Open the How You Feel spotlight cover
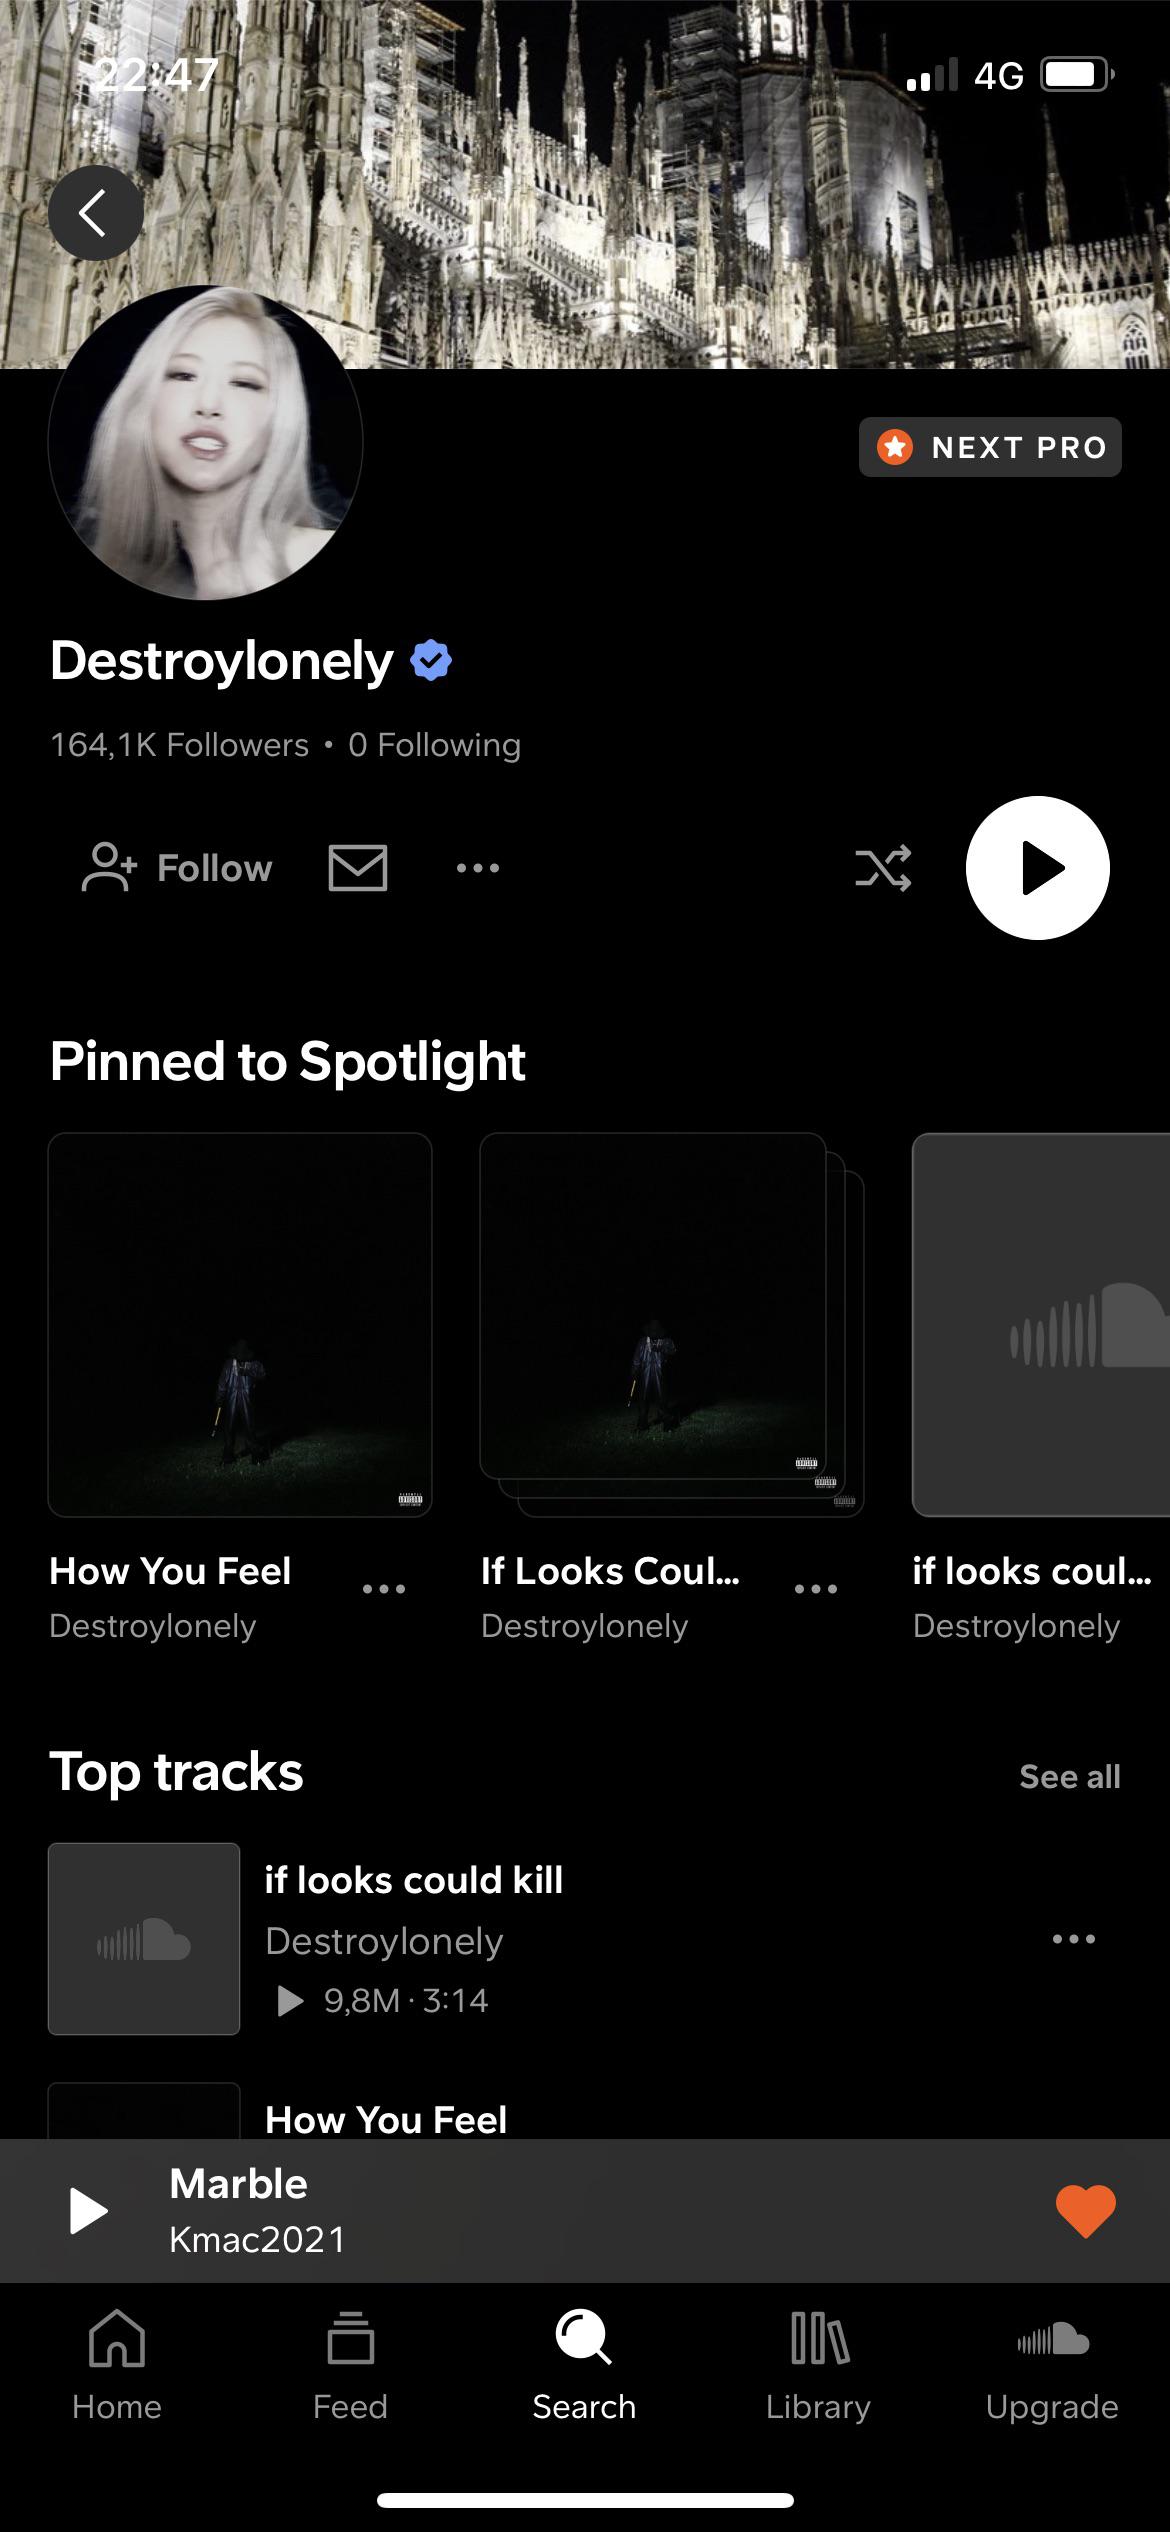 [x=240, y=1324]
